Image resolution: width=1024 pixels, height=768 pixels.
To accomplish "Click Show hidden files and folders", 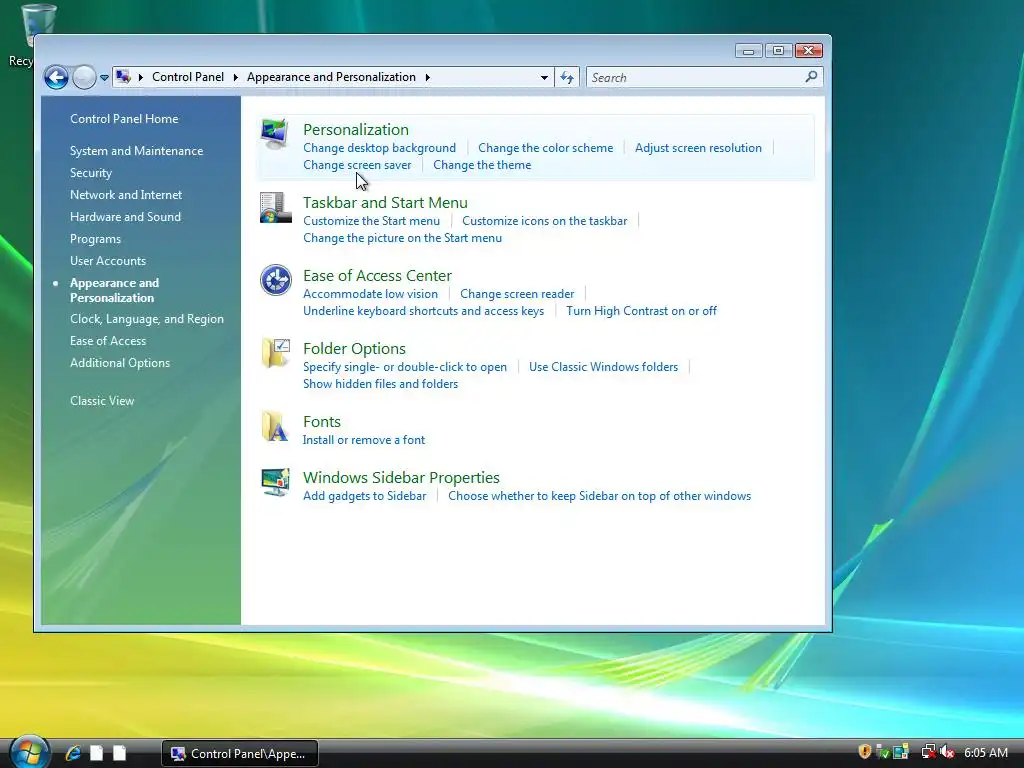I will (381, 384).
